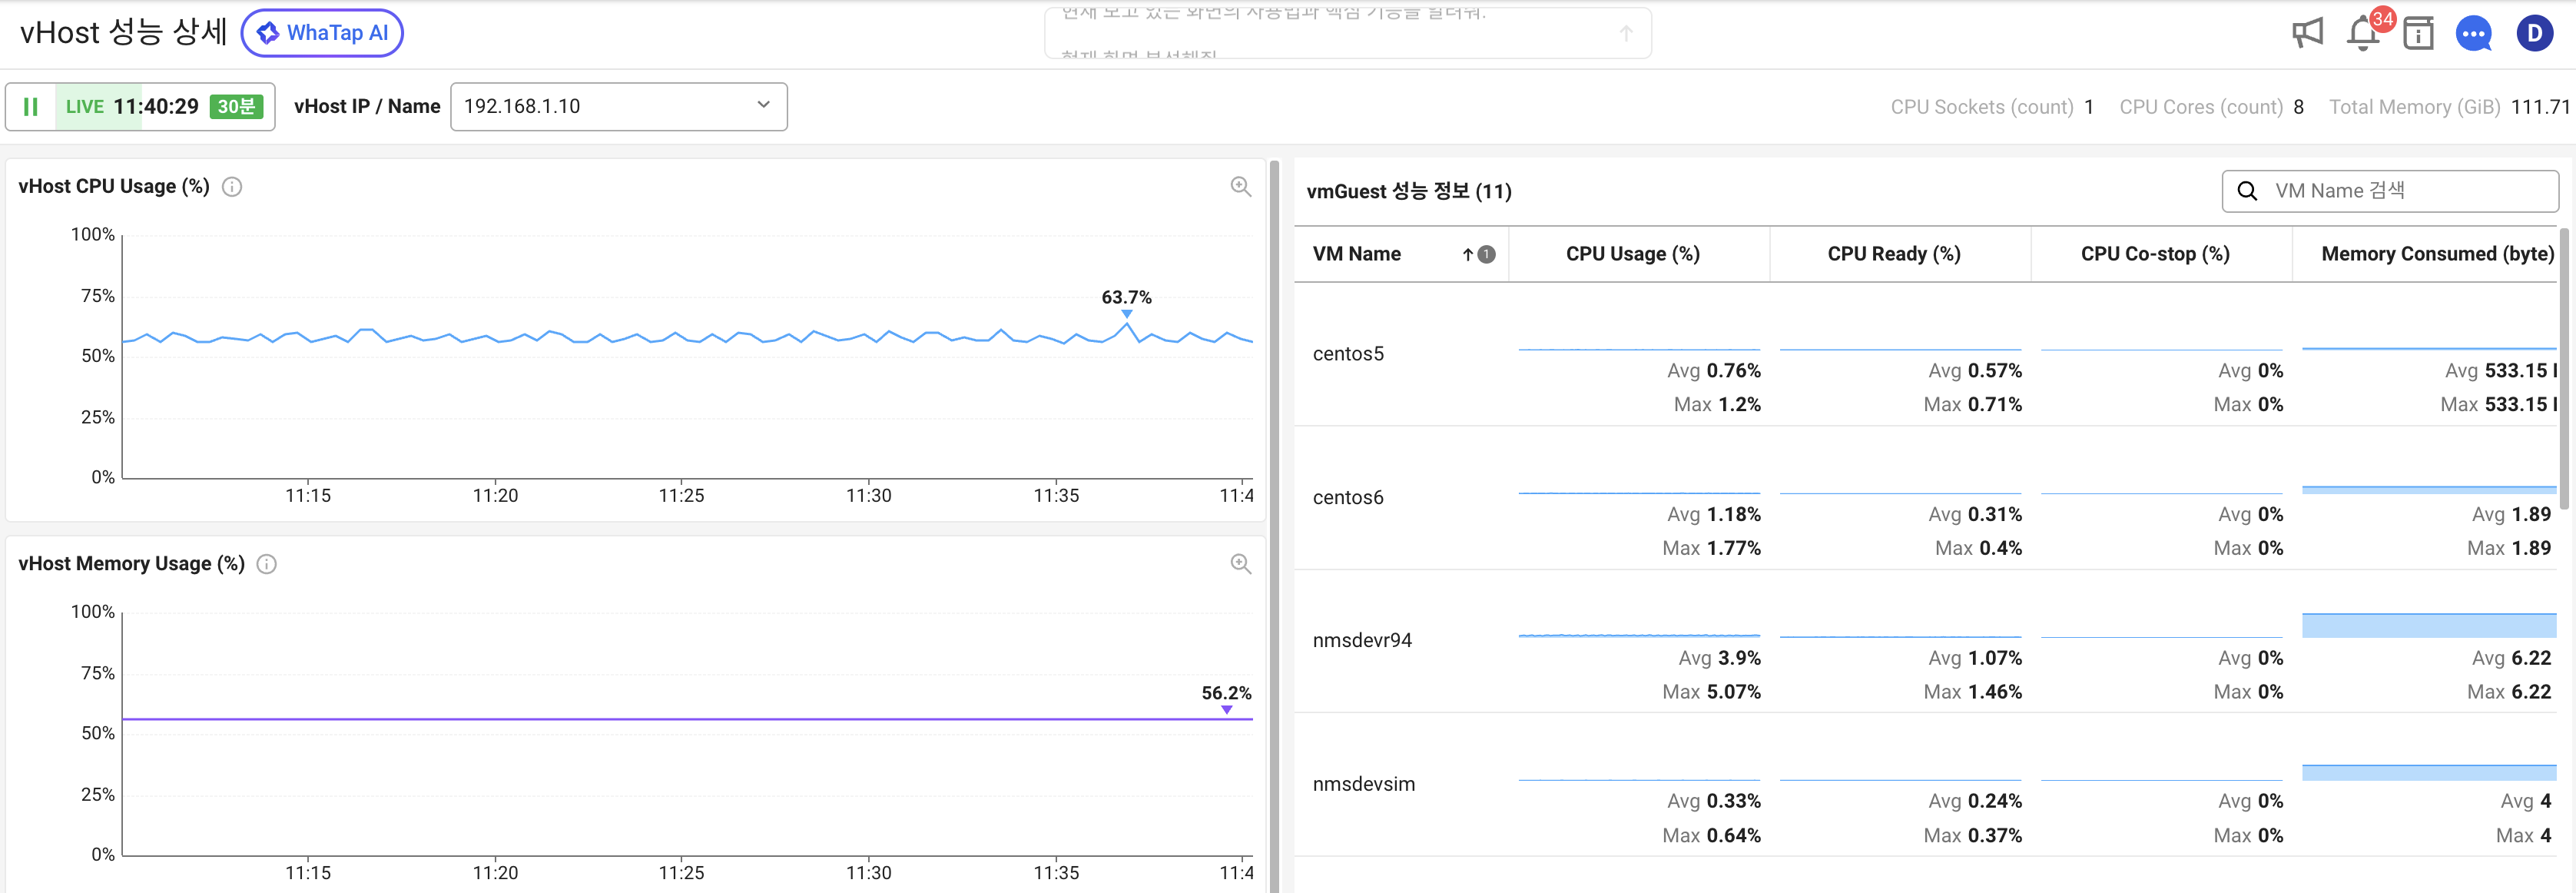Sort by the CPU Usage (%) column
Image resolution: width=2576 pixels, height=893 pixels.
pos(1632,254)
